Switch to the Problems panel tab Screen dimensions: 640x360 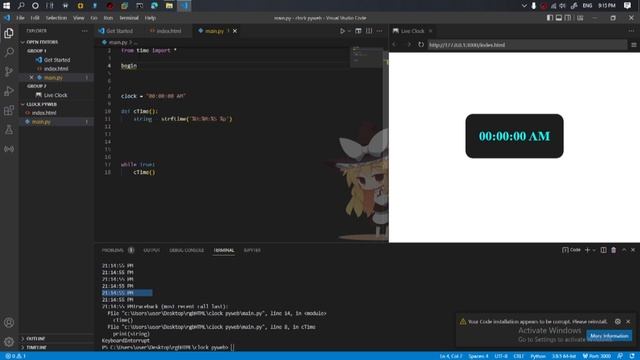(x=113, y=250)
